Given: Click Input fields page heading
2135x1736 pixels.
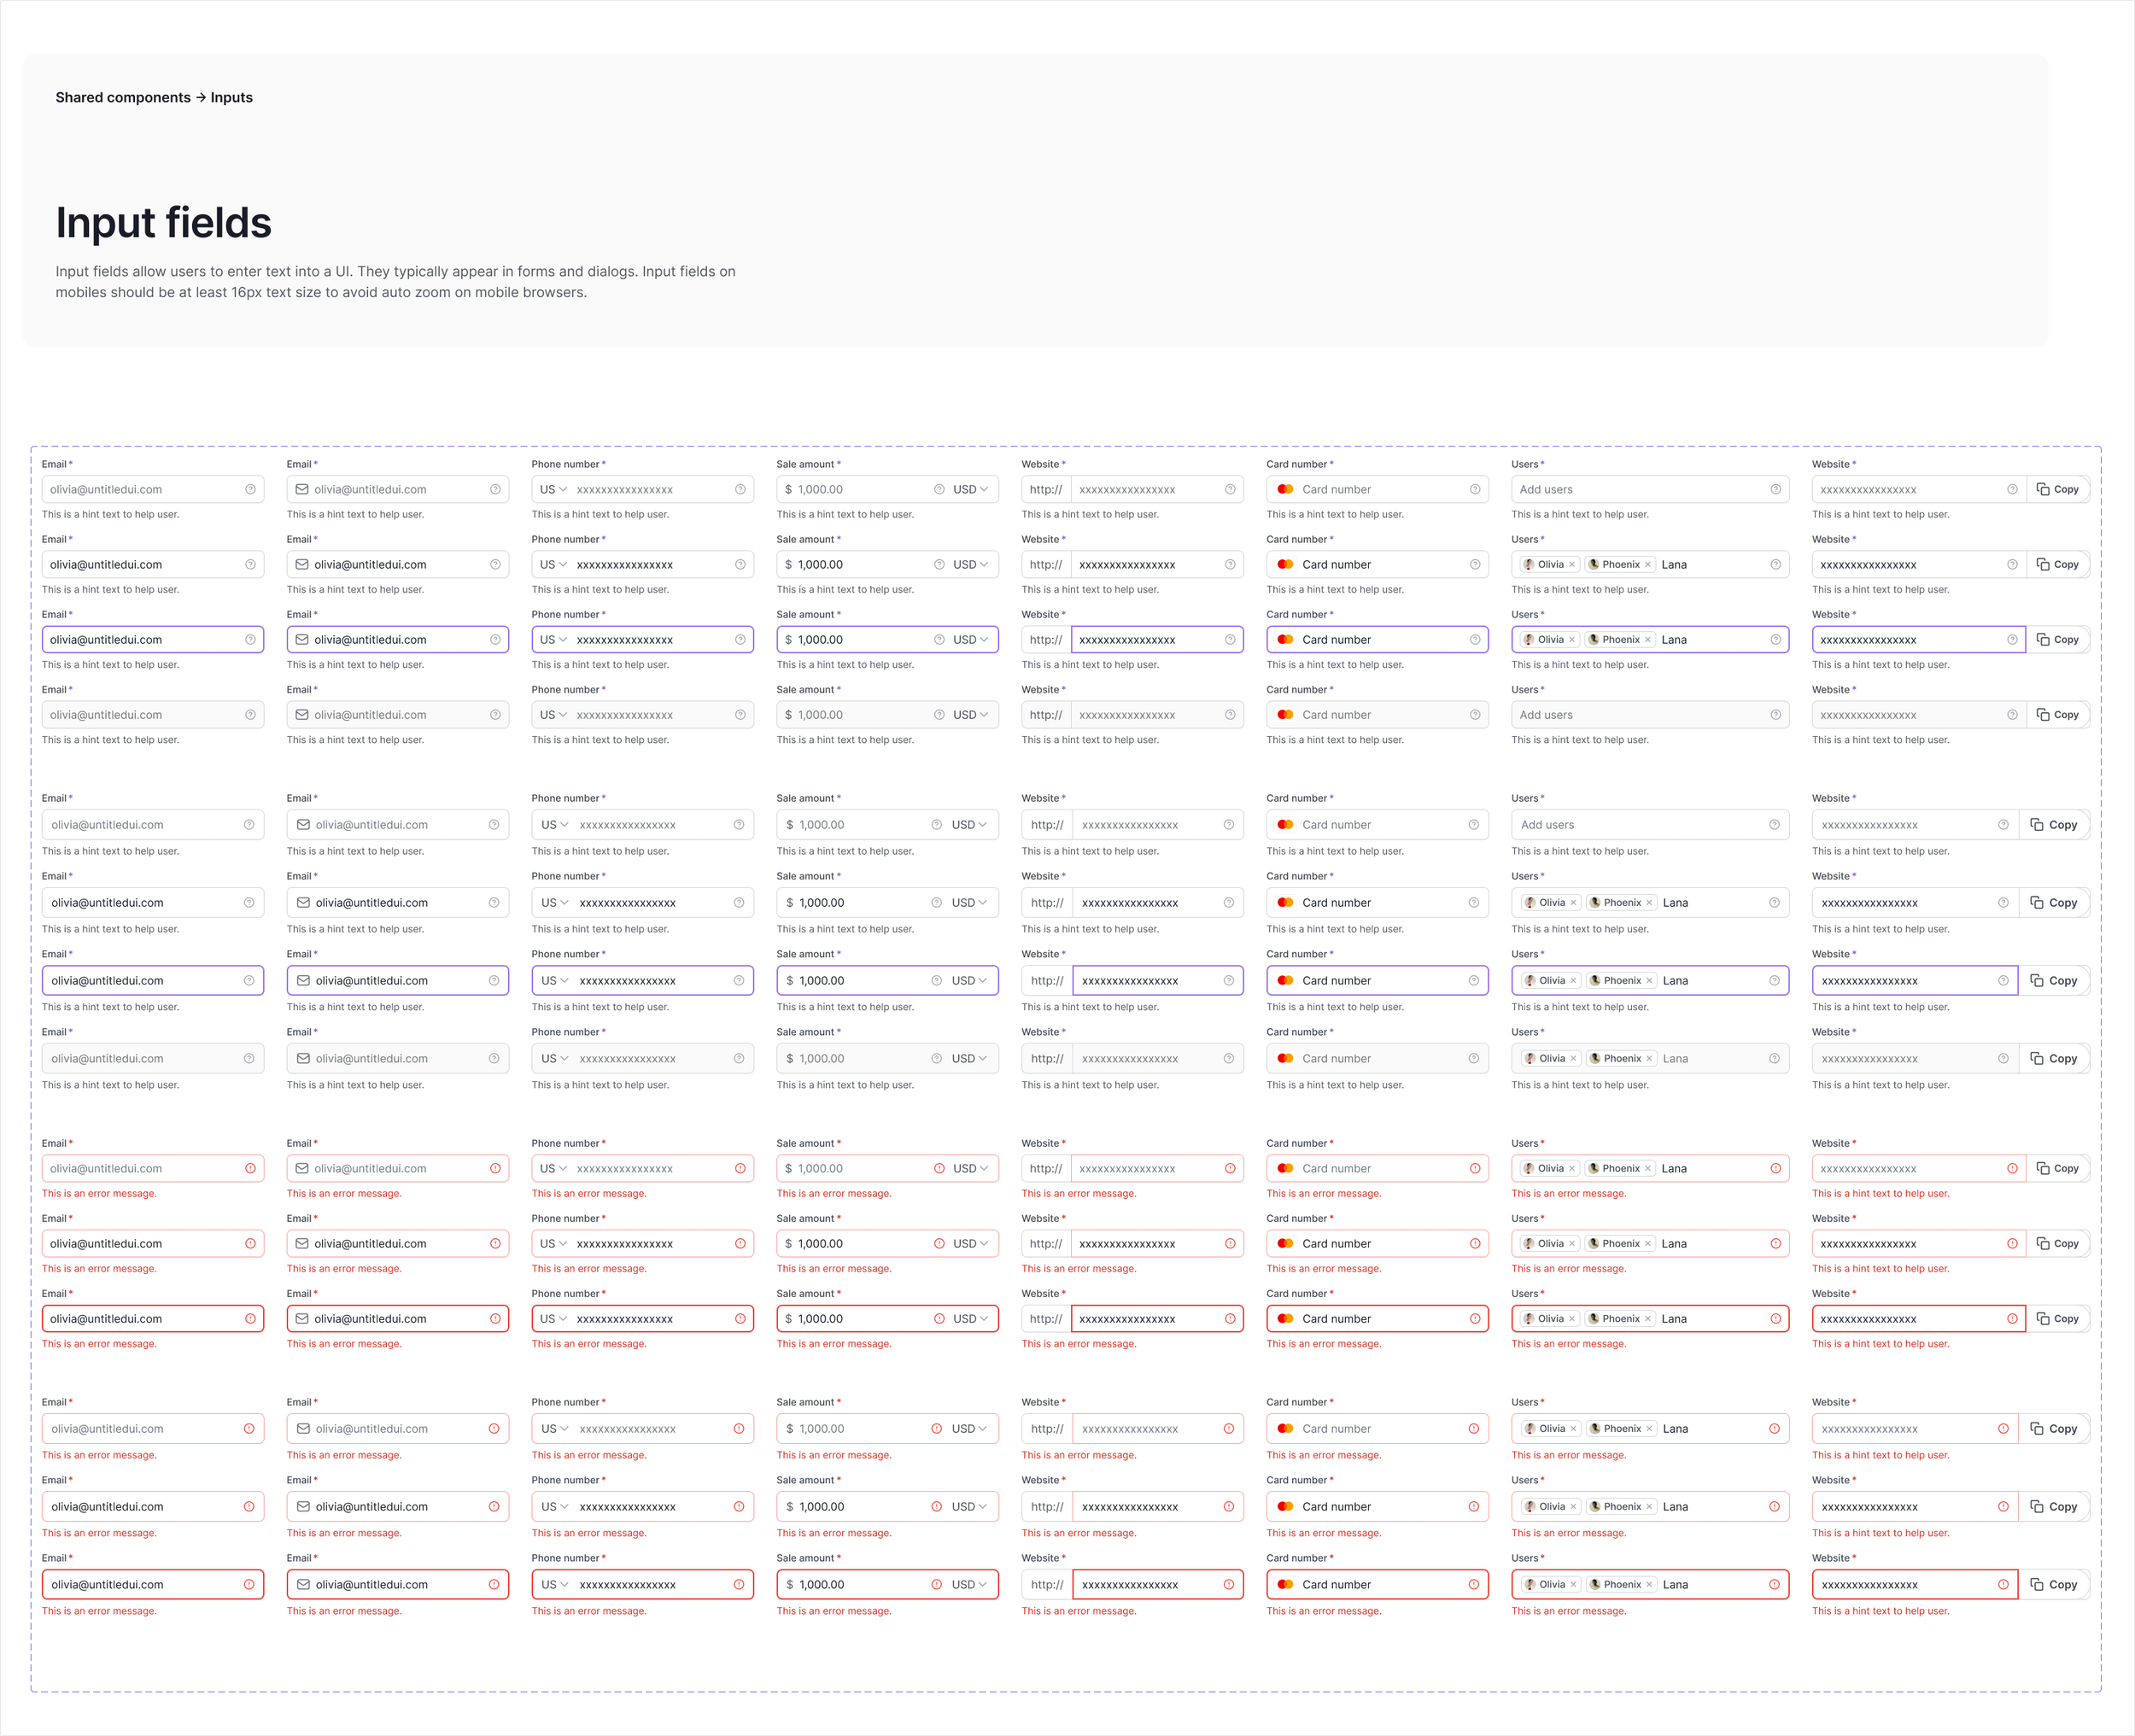Looking at the screenshot, I should pos(164,222).
